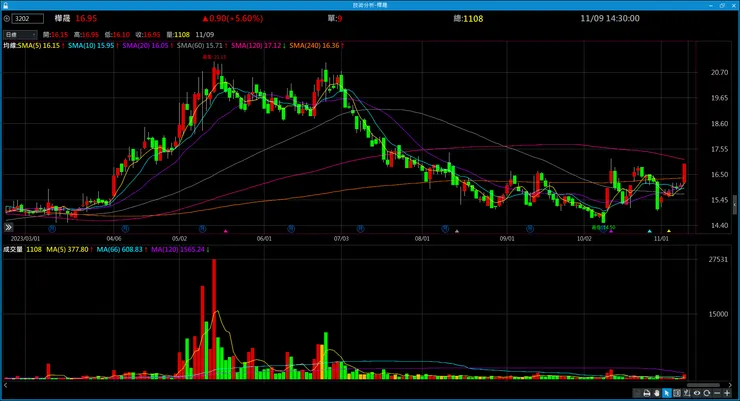The image size is (740, 401).
Task: Click the SMA(10) 15.95 moving average label
Action: click(x=91, y=46)
